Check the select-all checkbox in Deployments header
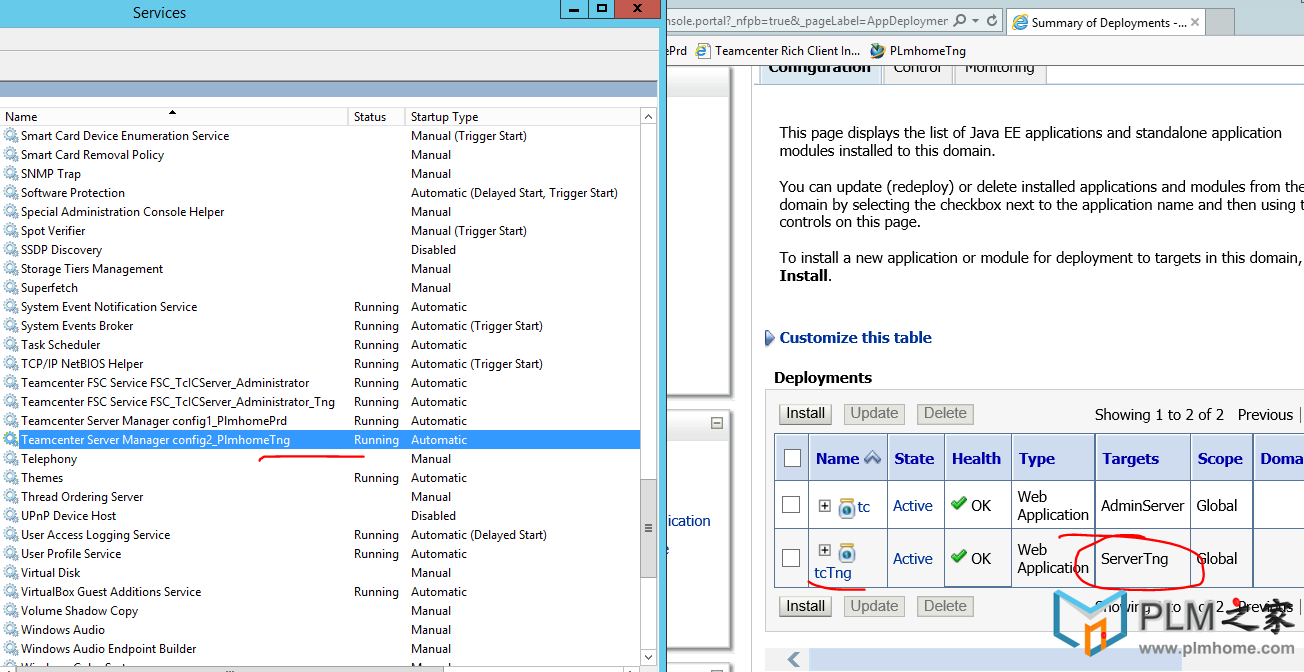The width and height of the screenshot is (1304, 672). point(792,458)
